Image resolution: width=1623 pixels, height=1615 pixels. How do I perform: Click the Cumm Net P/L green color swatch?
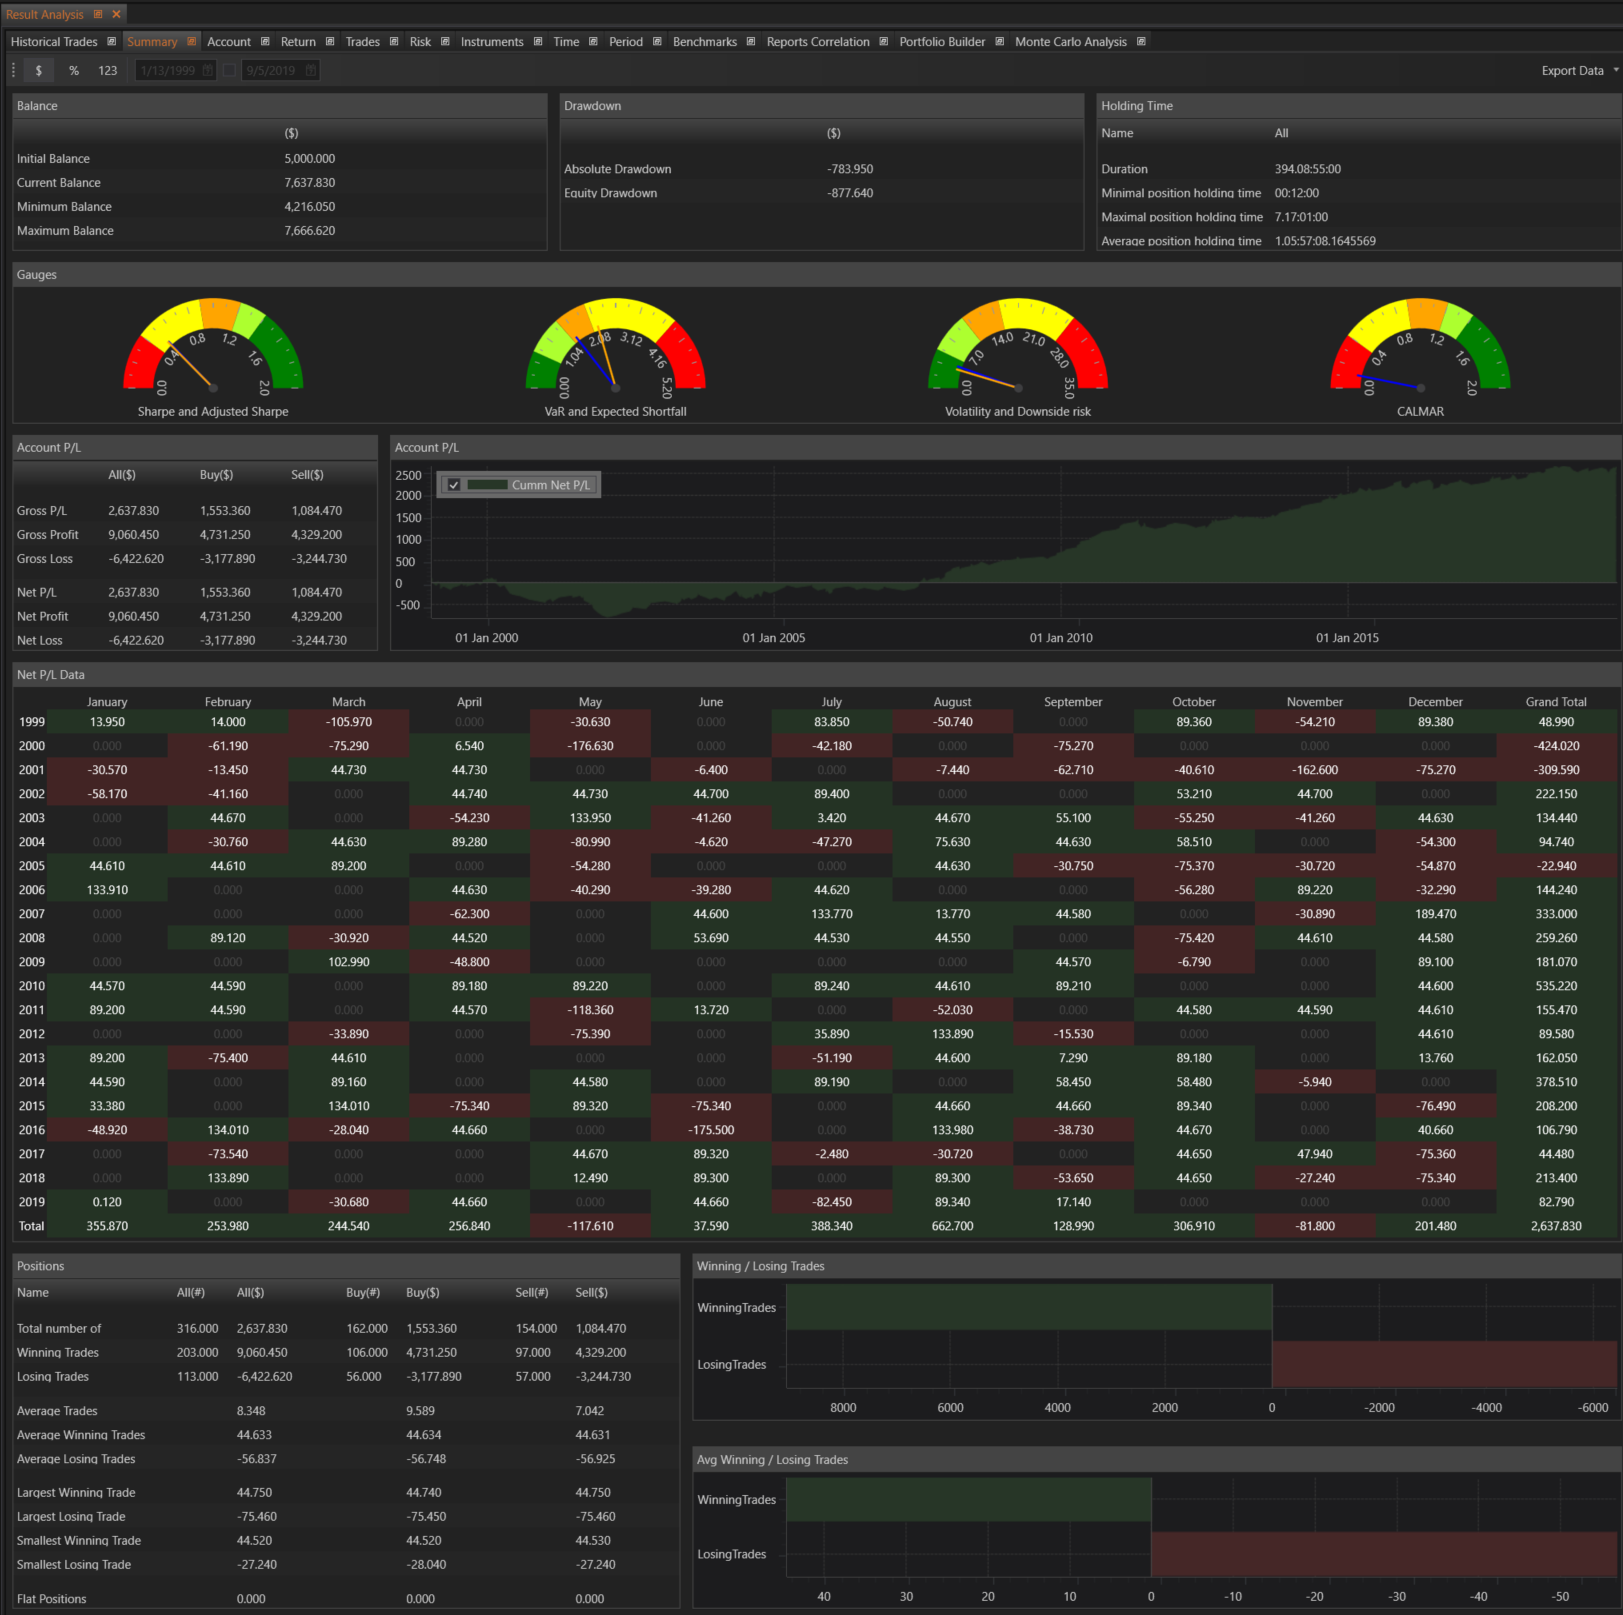pyautogui.click(x=487, y=485)
